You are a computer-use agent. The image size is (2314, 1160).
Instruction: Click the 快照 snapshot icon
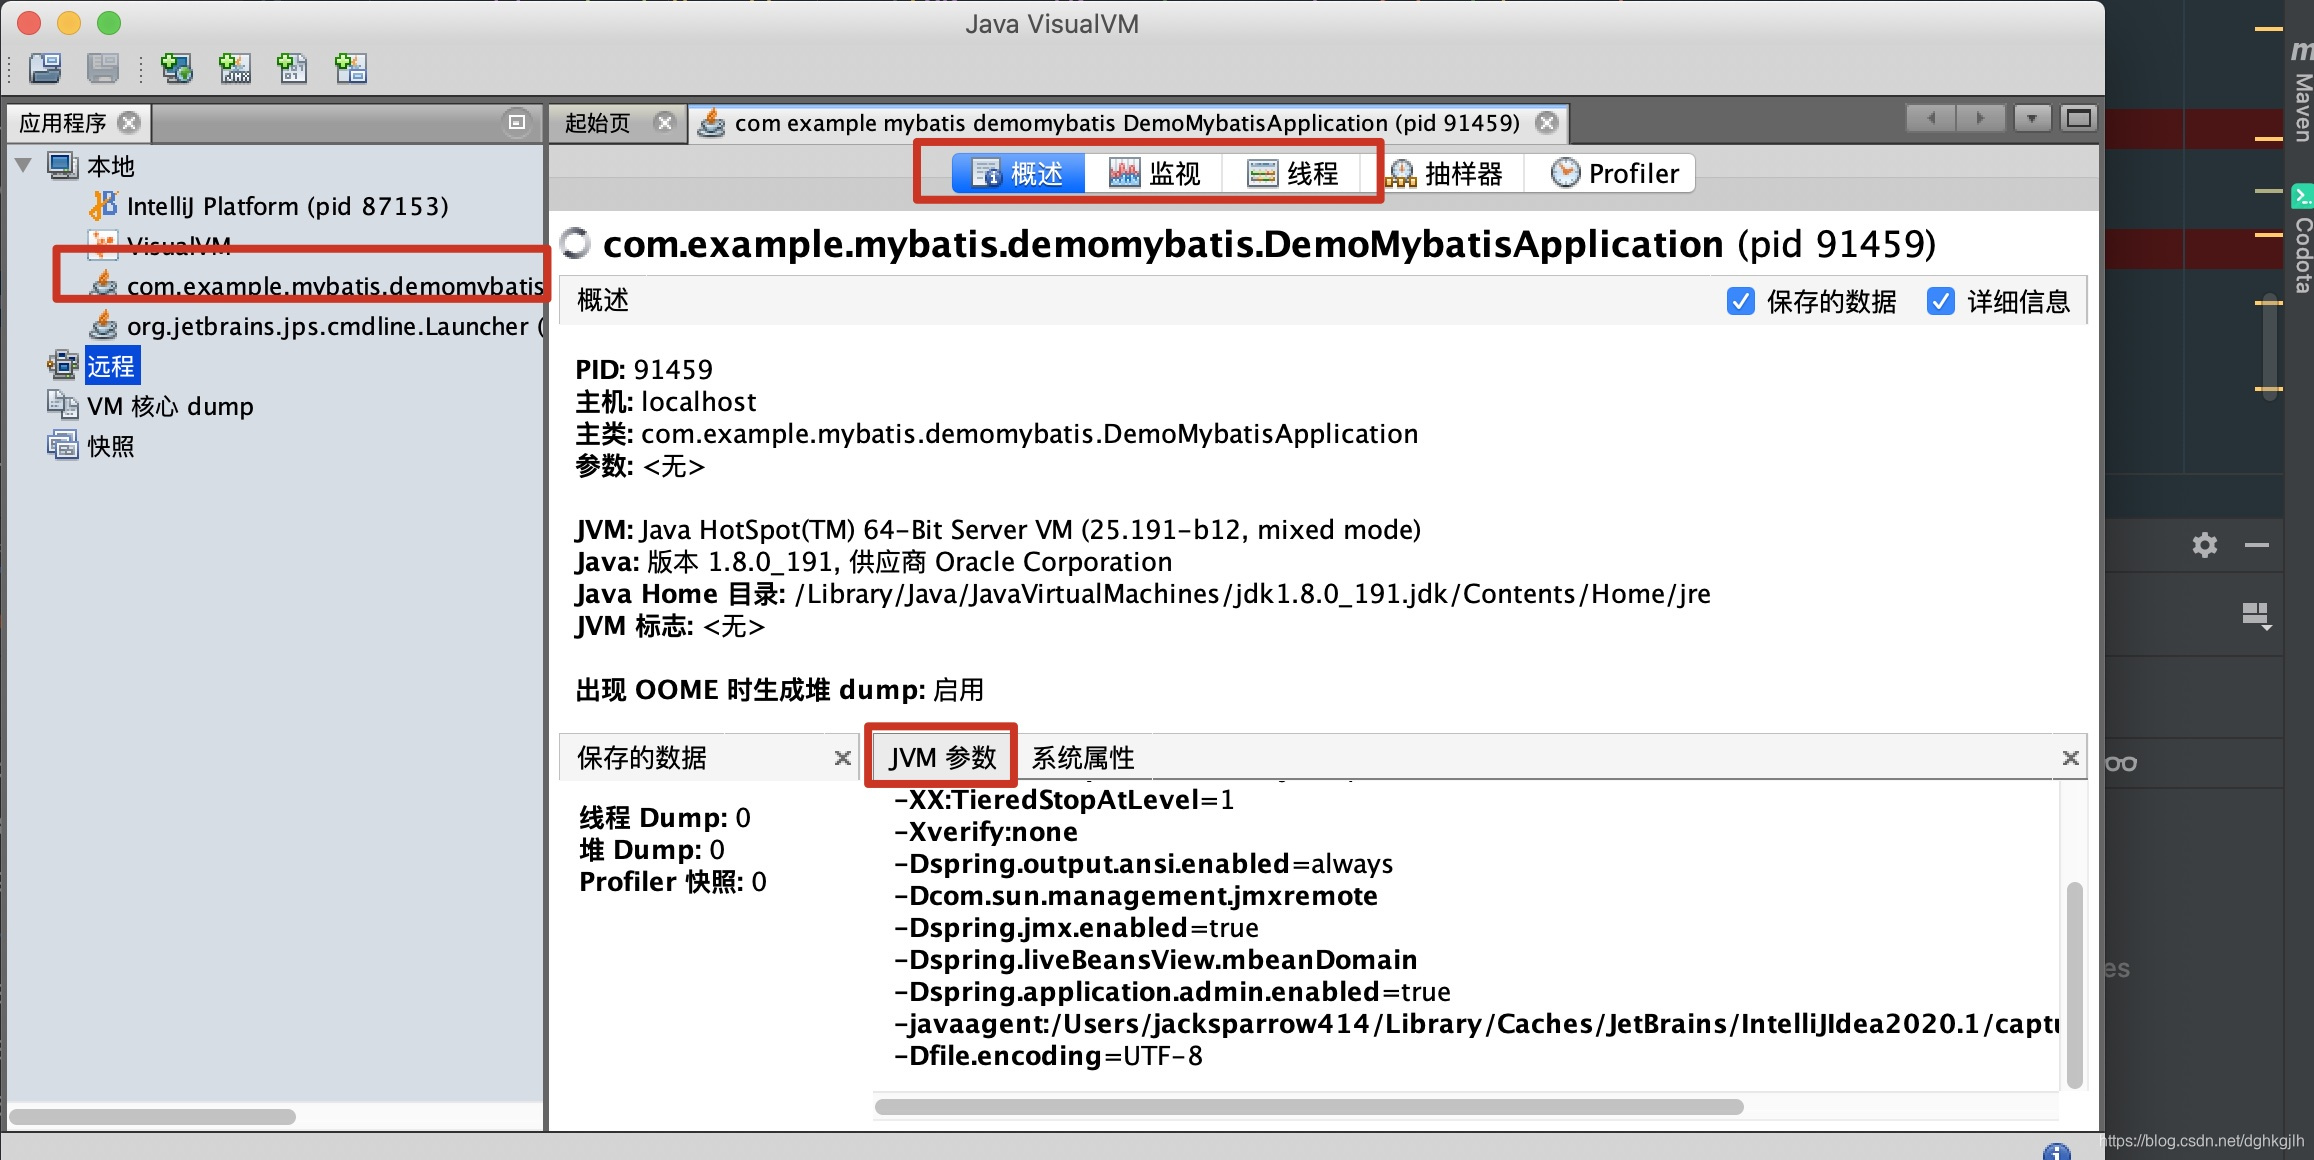63,445
